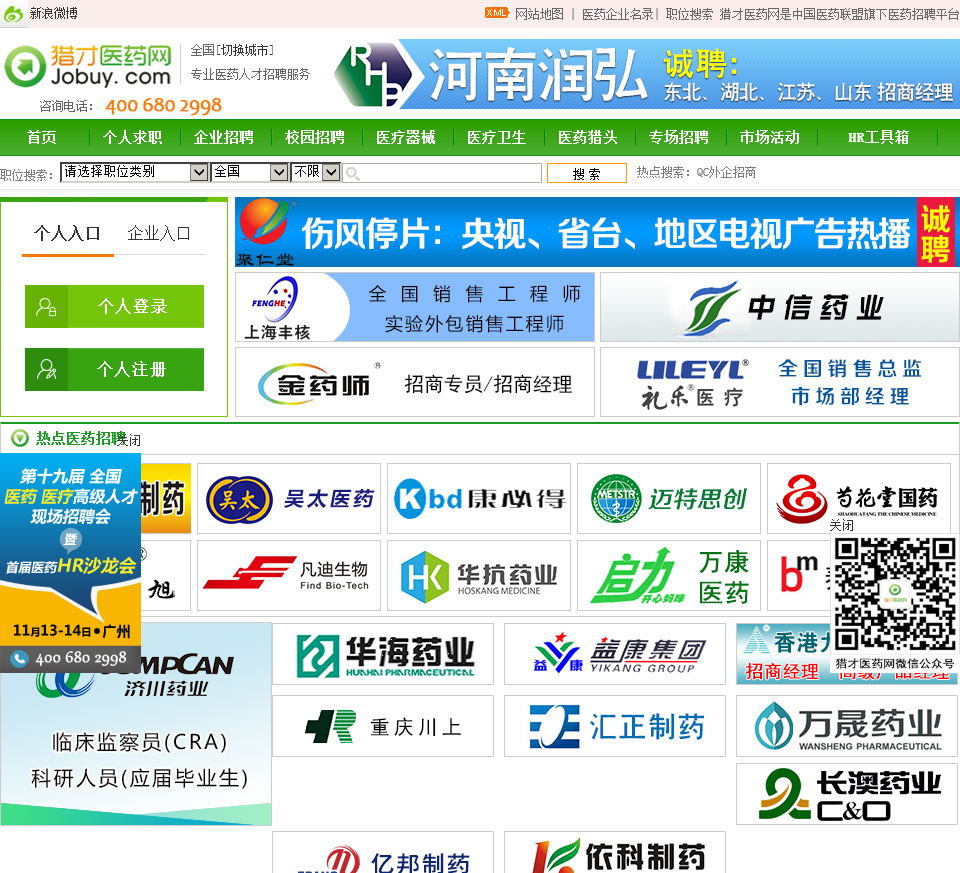Open 职位搜索 link in top bar
960x873 pixels.
click(x=689, y=13)
